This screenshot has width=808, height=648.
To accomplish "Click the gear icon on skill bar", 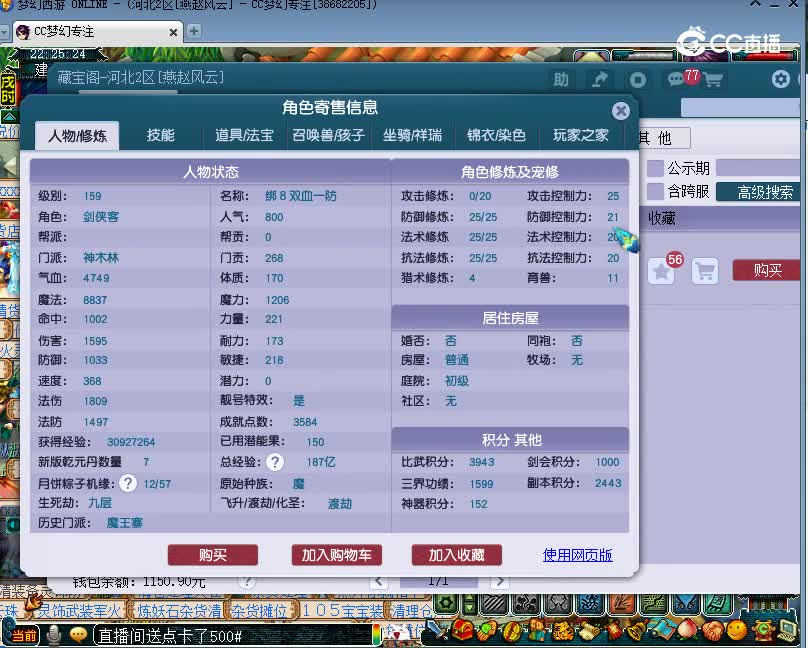I will (446, 603).
